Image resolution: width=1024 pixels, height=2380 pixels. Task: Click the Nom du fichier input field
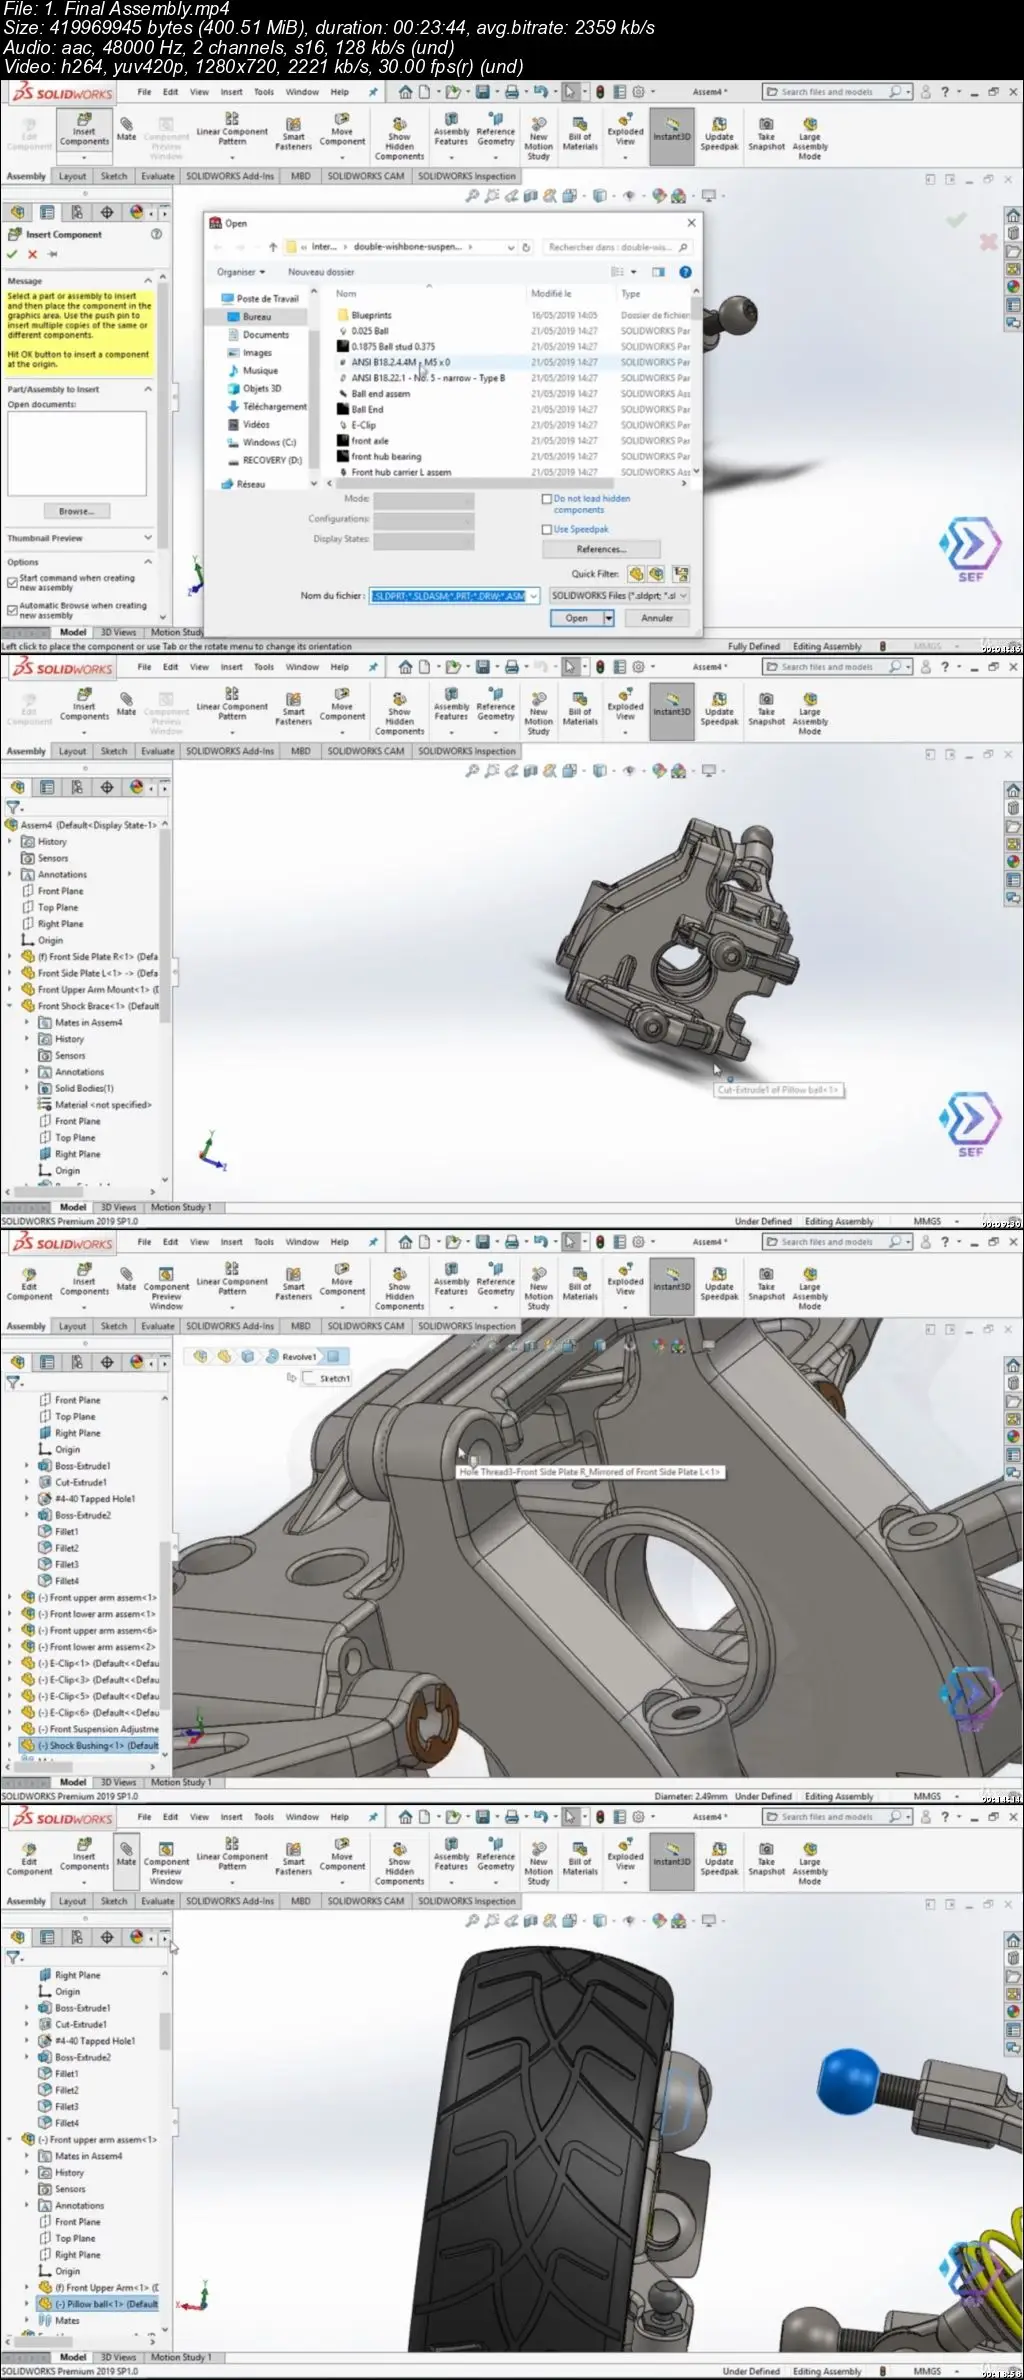tap(448, 596)
